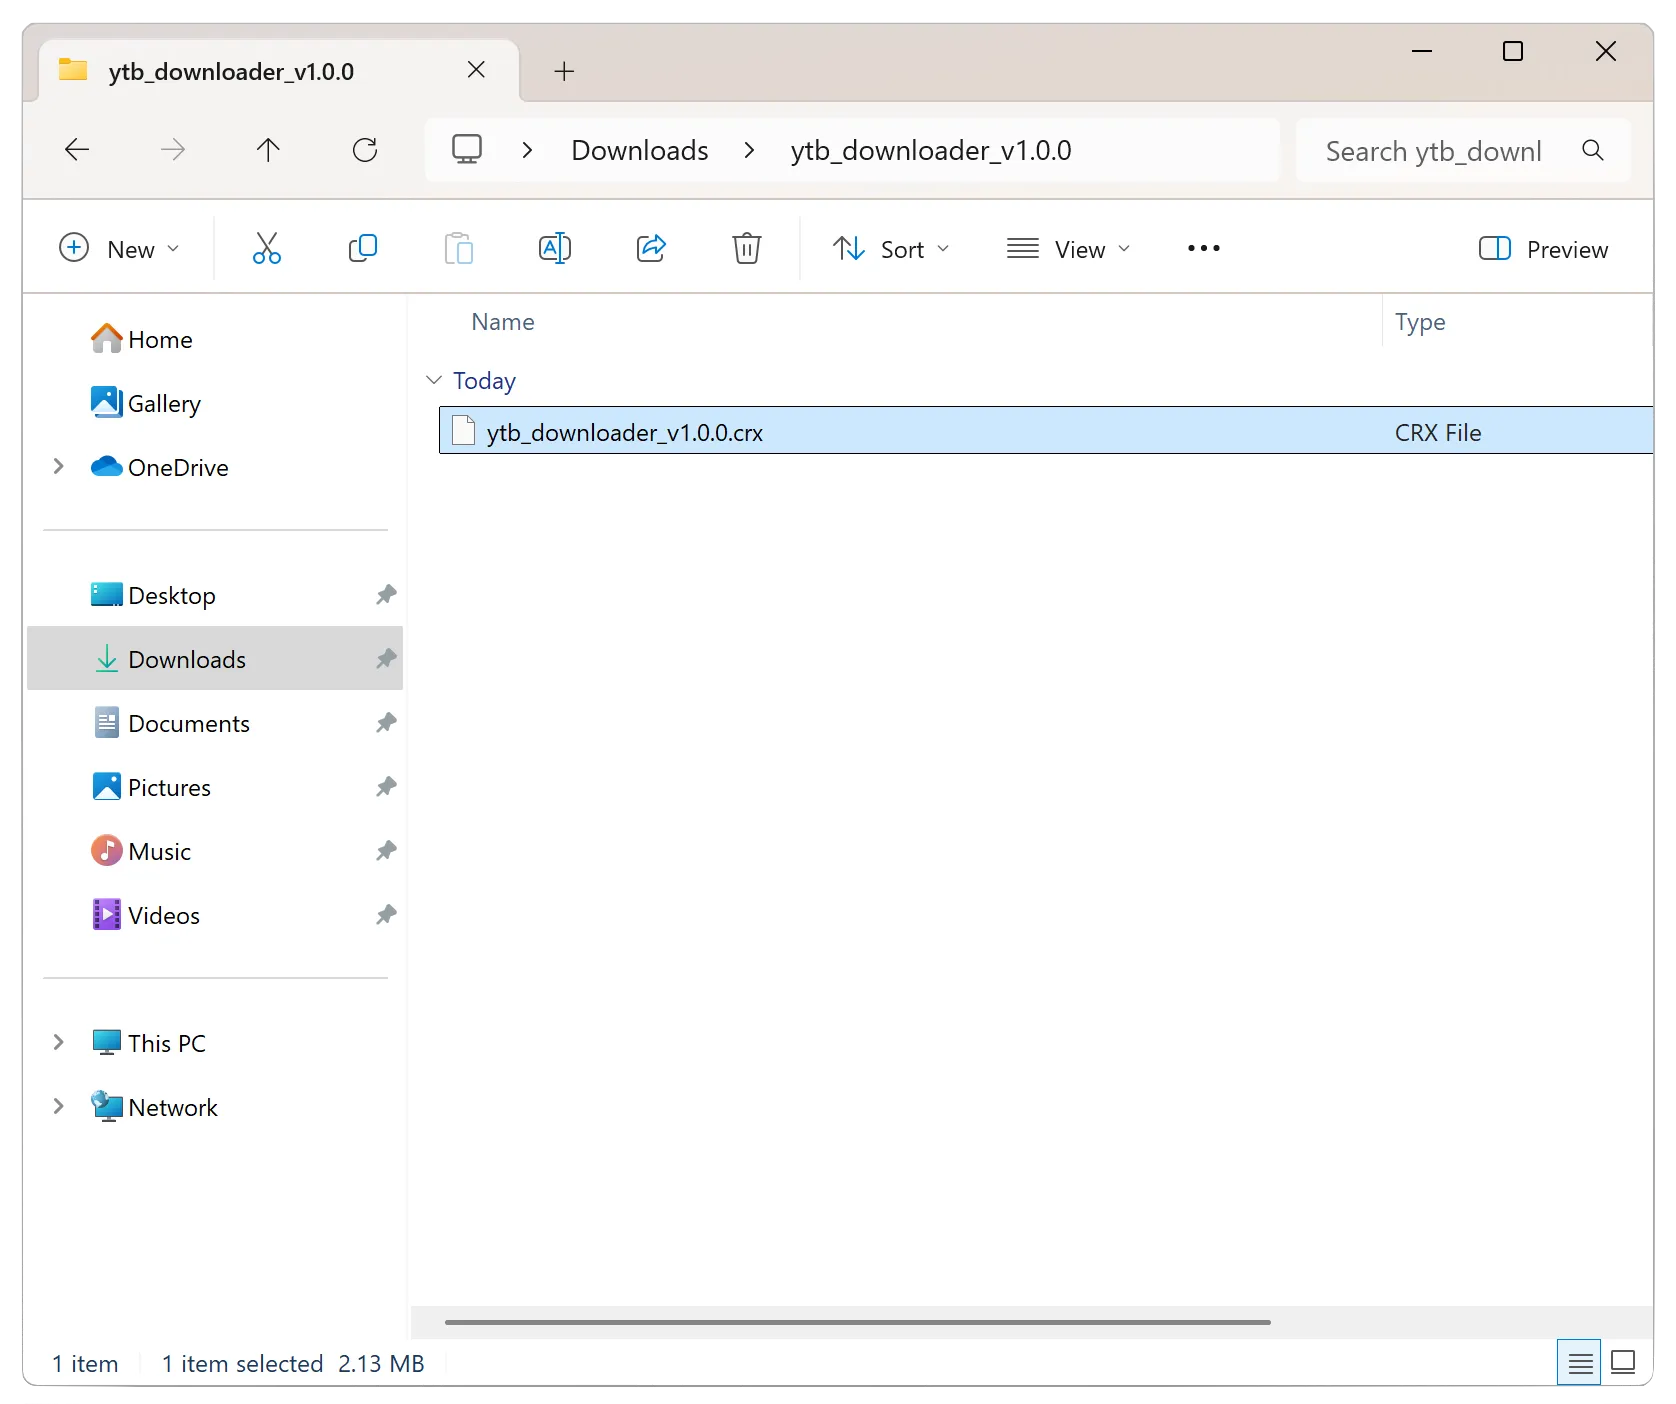Click Downloads breadcrumb in address bar

(640, 150)
